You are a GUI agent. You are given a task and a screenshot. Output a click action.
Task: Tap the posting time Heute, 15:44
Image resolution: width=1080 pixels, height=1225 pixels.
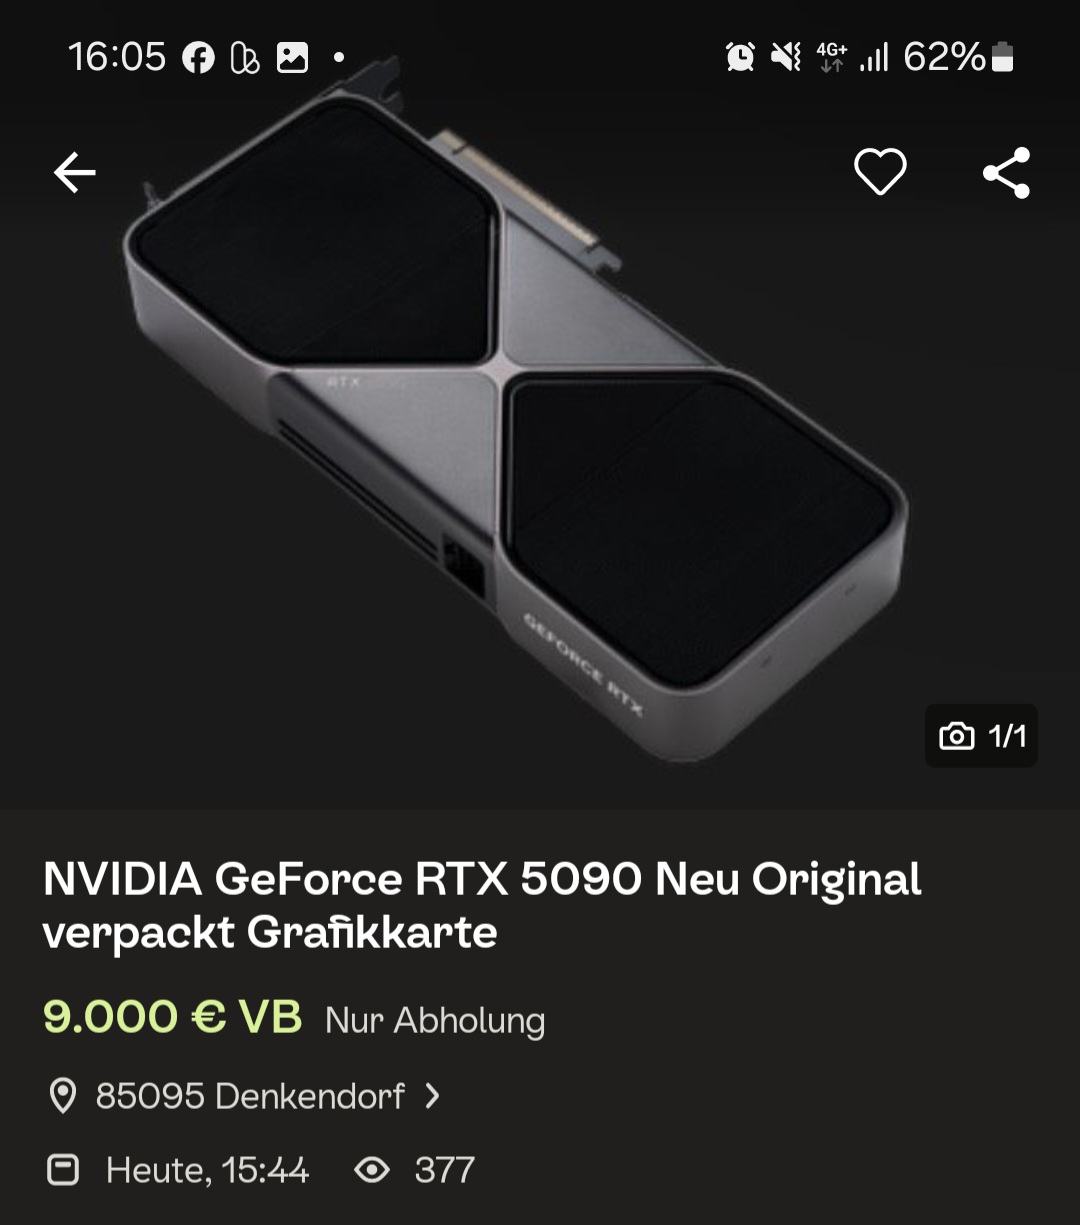[207, 1170]
